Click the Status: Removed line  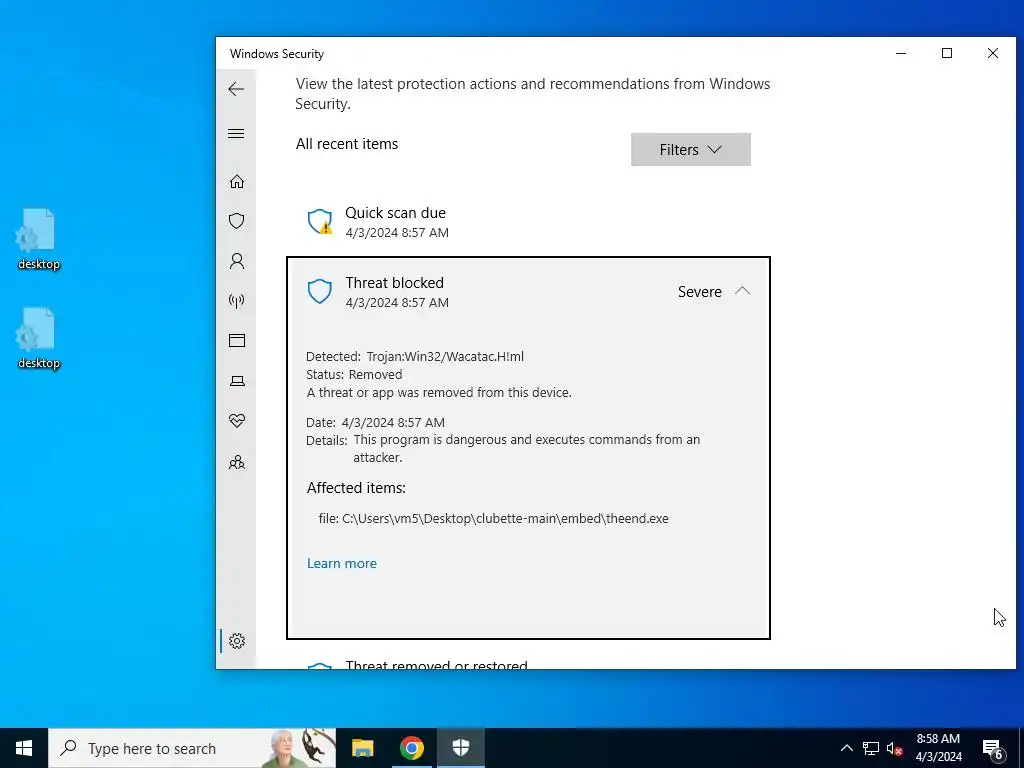click(354, 375)
